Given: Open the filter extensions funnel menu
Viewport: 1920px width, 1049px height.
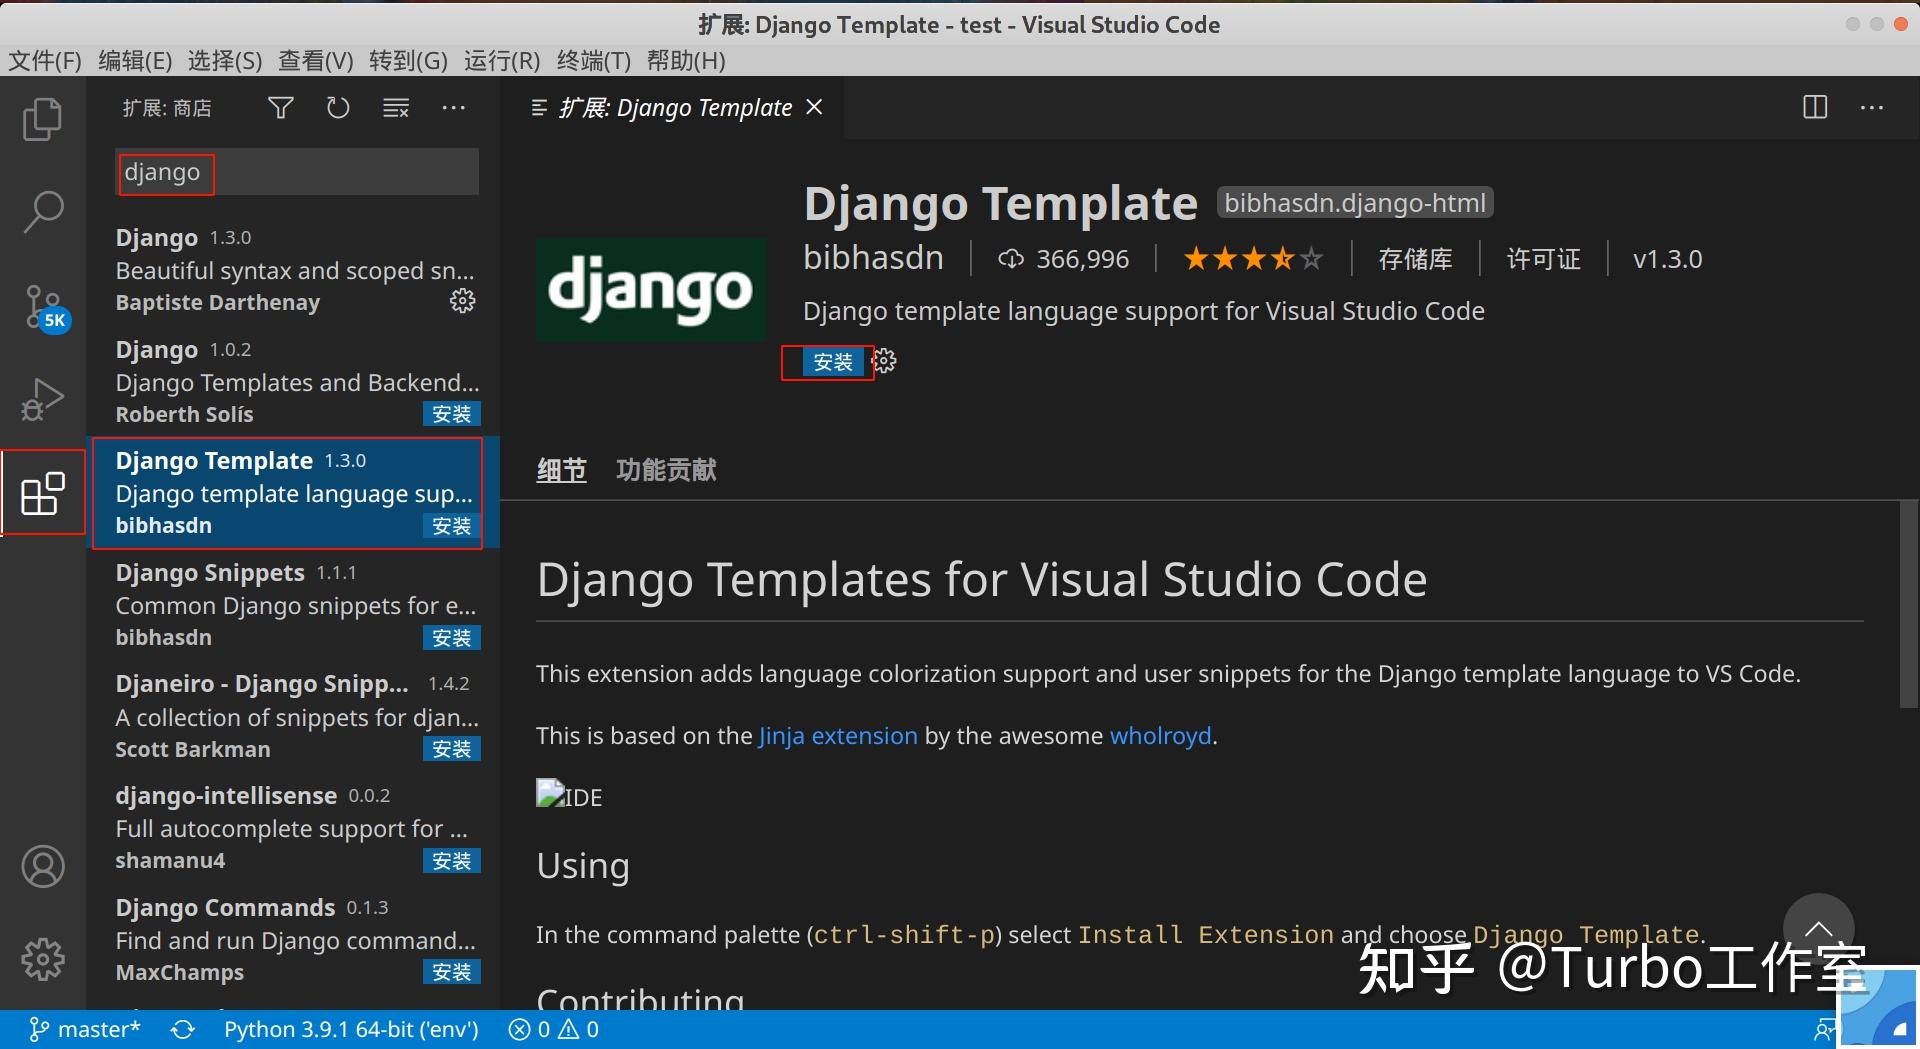Looking at the screenshot, I should point(280,107).
